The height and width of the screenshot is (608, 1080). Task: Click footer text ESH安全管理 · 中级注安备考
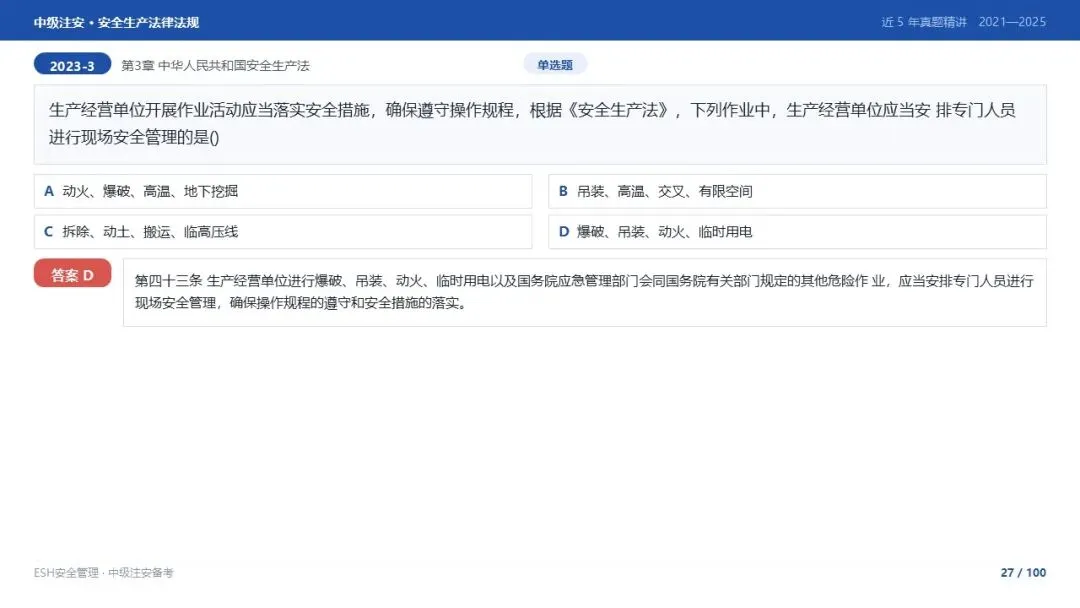(103, 573)
